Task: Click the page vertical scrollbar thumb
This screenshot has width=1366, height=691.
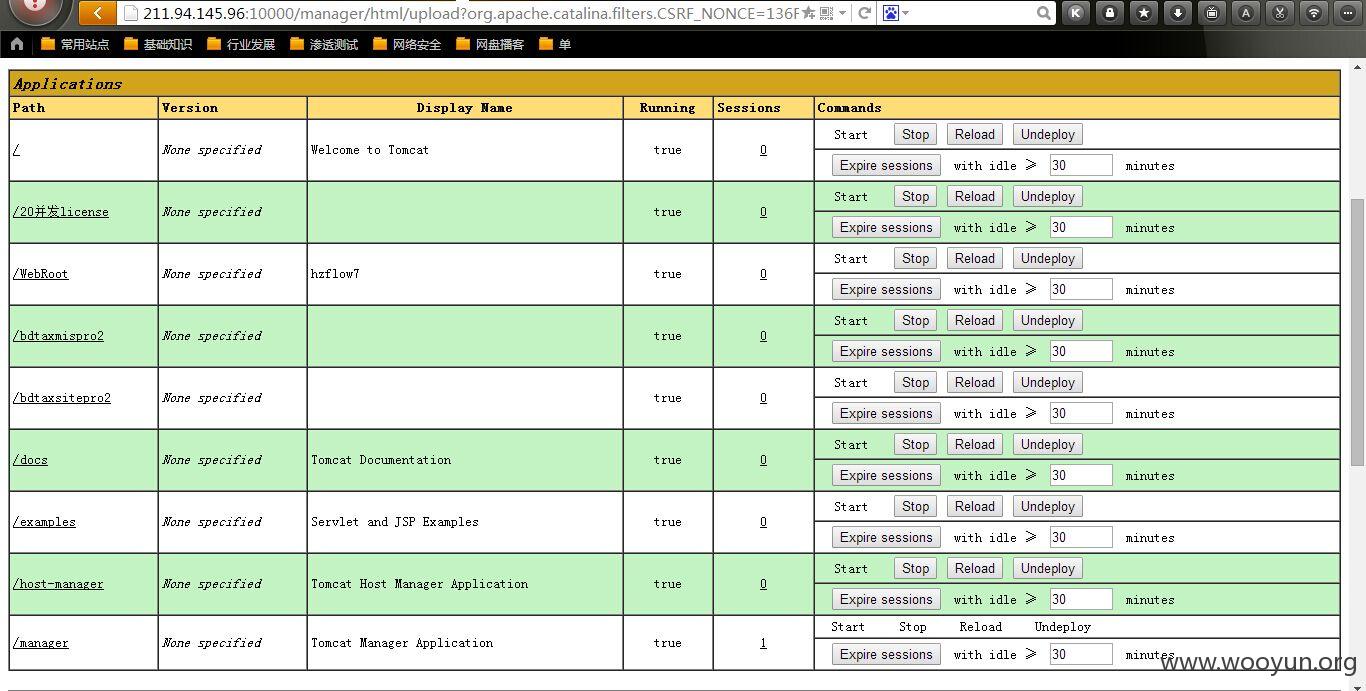Action: (x=1357, y=330)
